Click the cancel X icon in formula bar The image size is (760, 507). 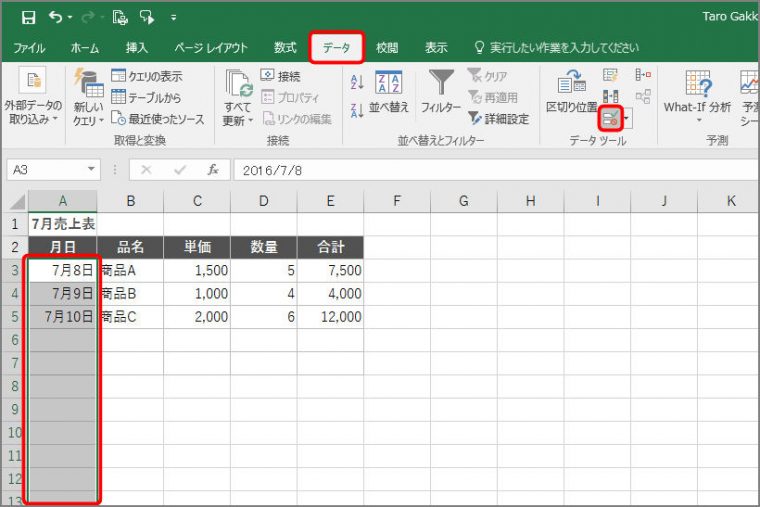[146, 170]
